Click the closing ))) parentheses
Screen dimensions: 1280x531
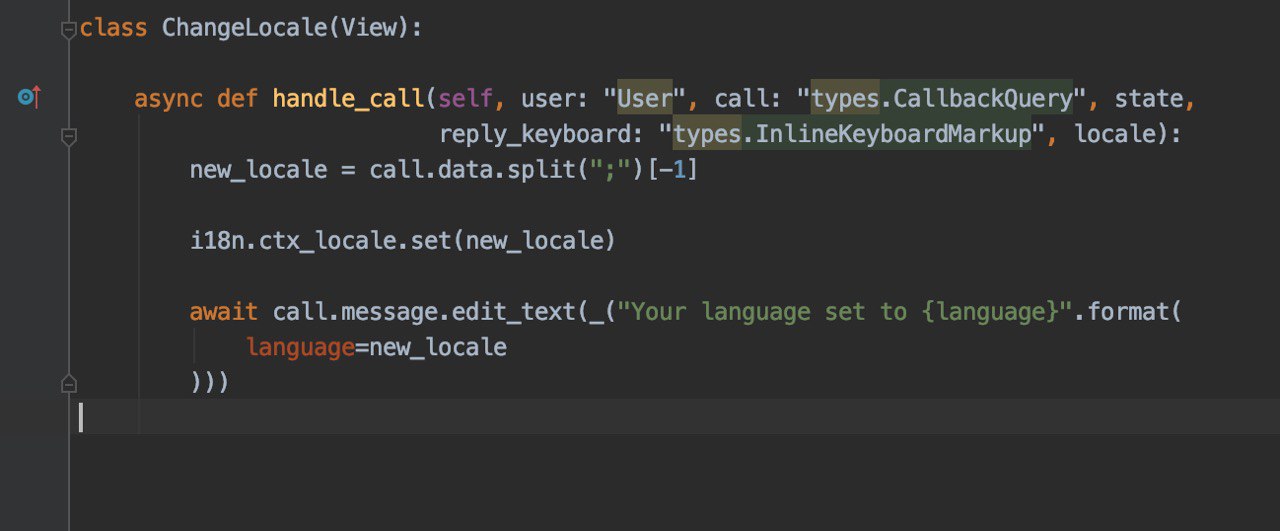click(210, 382)
